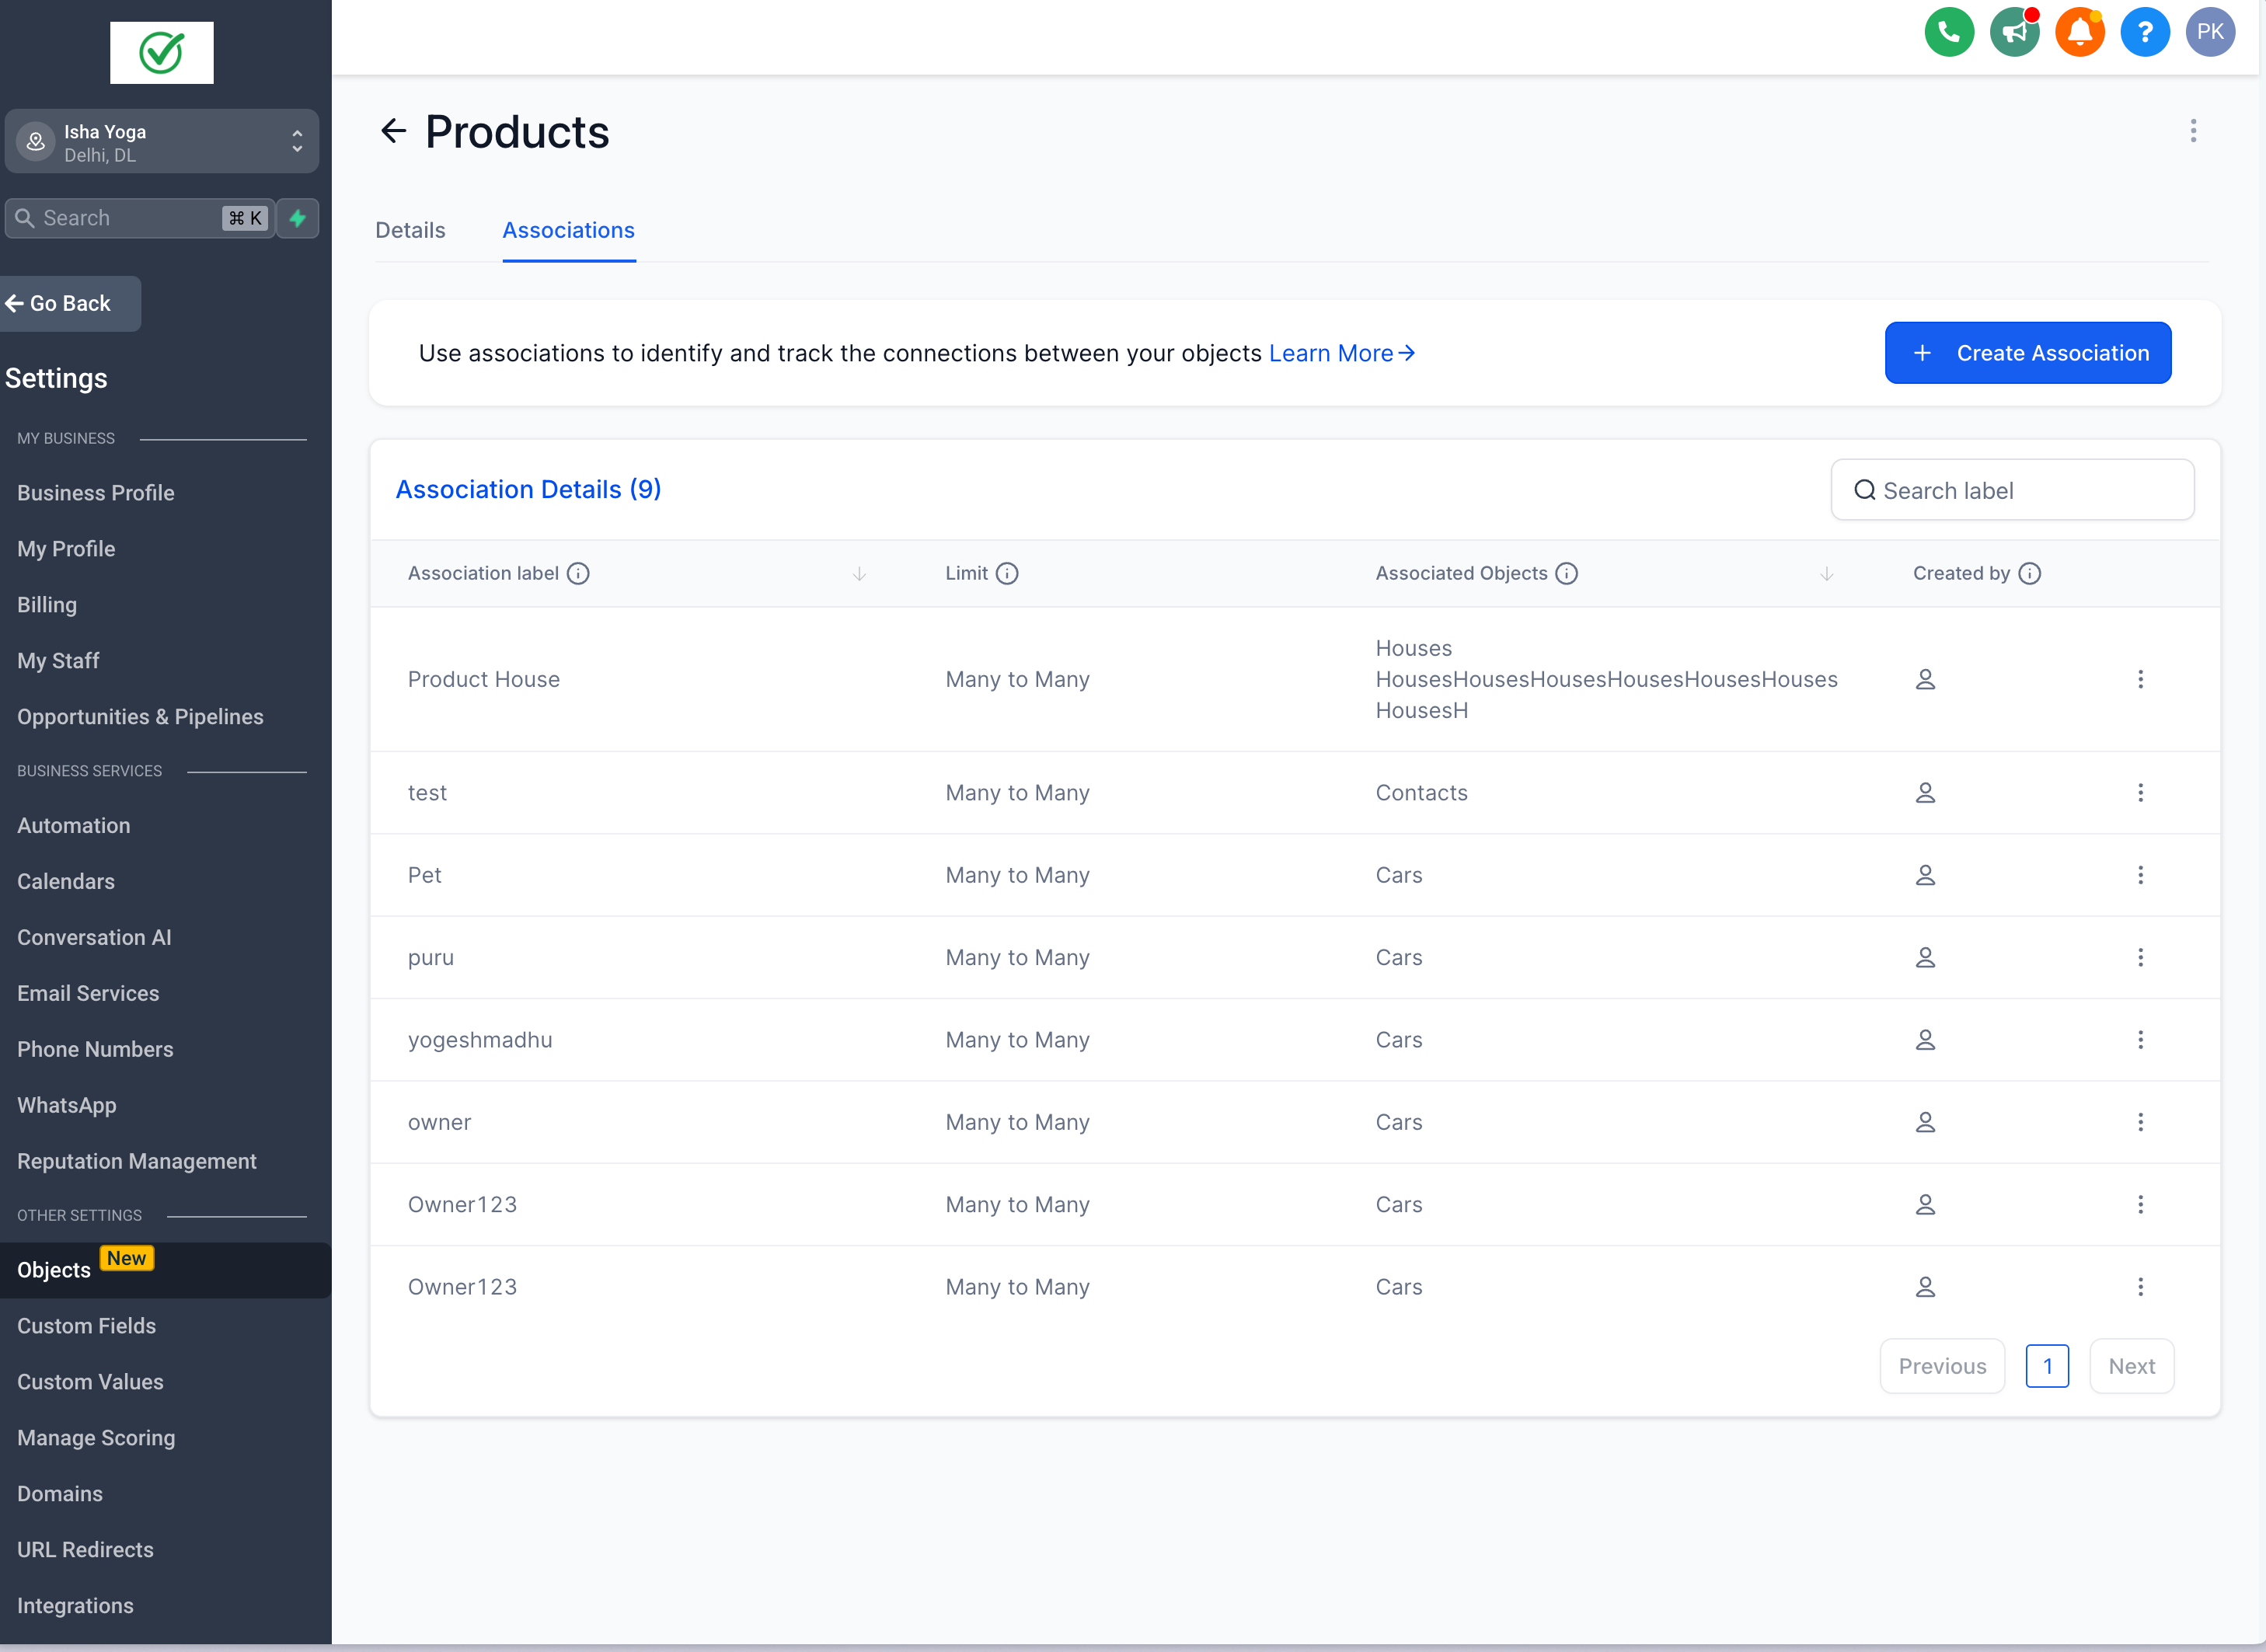Sort by the Association label column arrow
Image resolution: width=2266 pixels, height=1652 pixels.
pyautogui.click(x=859, y=573)
